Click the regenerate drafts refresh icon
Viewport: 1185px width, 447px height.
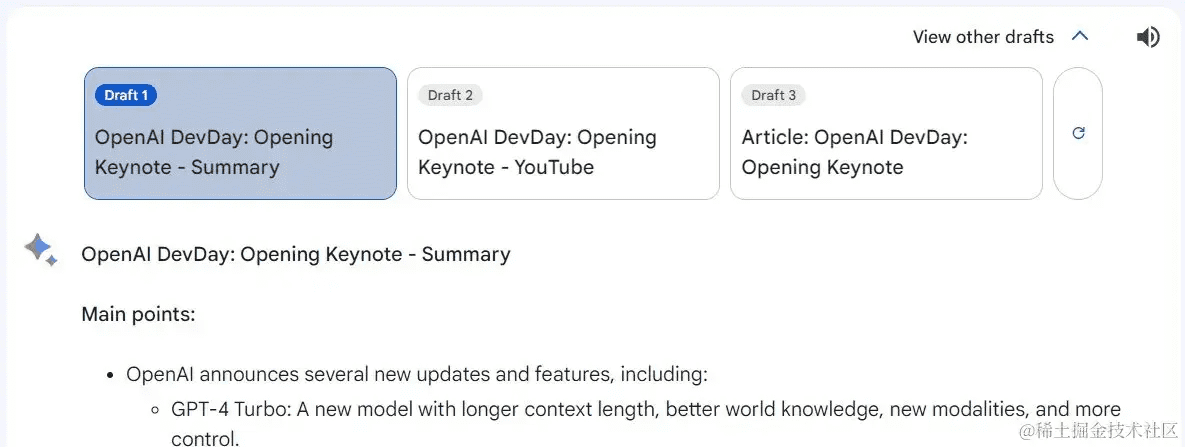pyautogui.click(x=1078, y=133)
